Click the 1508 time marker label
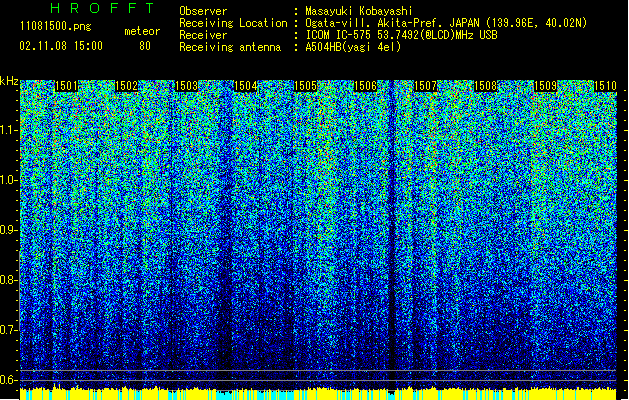Viewport: 629px width, 400px height. pyautogui.click(x=485, y=86)
